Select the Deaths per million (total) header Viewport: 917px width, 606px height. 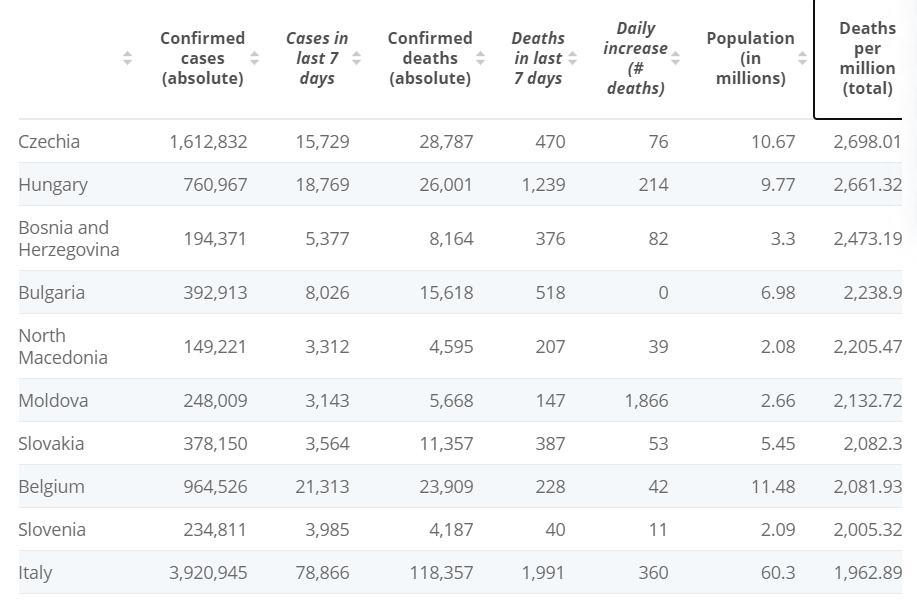pyautogui.click(x=867, y=58)
